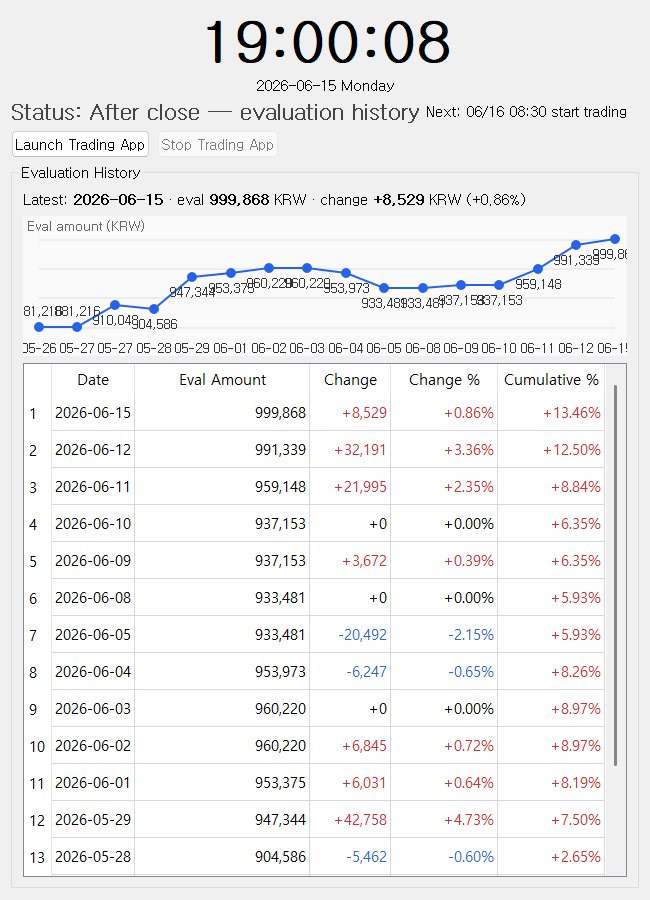
Task: Click the +7.50% cumulative cell
Action: click(551, 820)
